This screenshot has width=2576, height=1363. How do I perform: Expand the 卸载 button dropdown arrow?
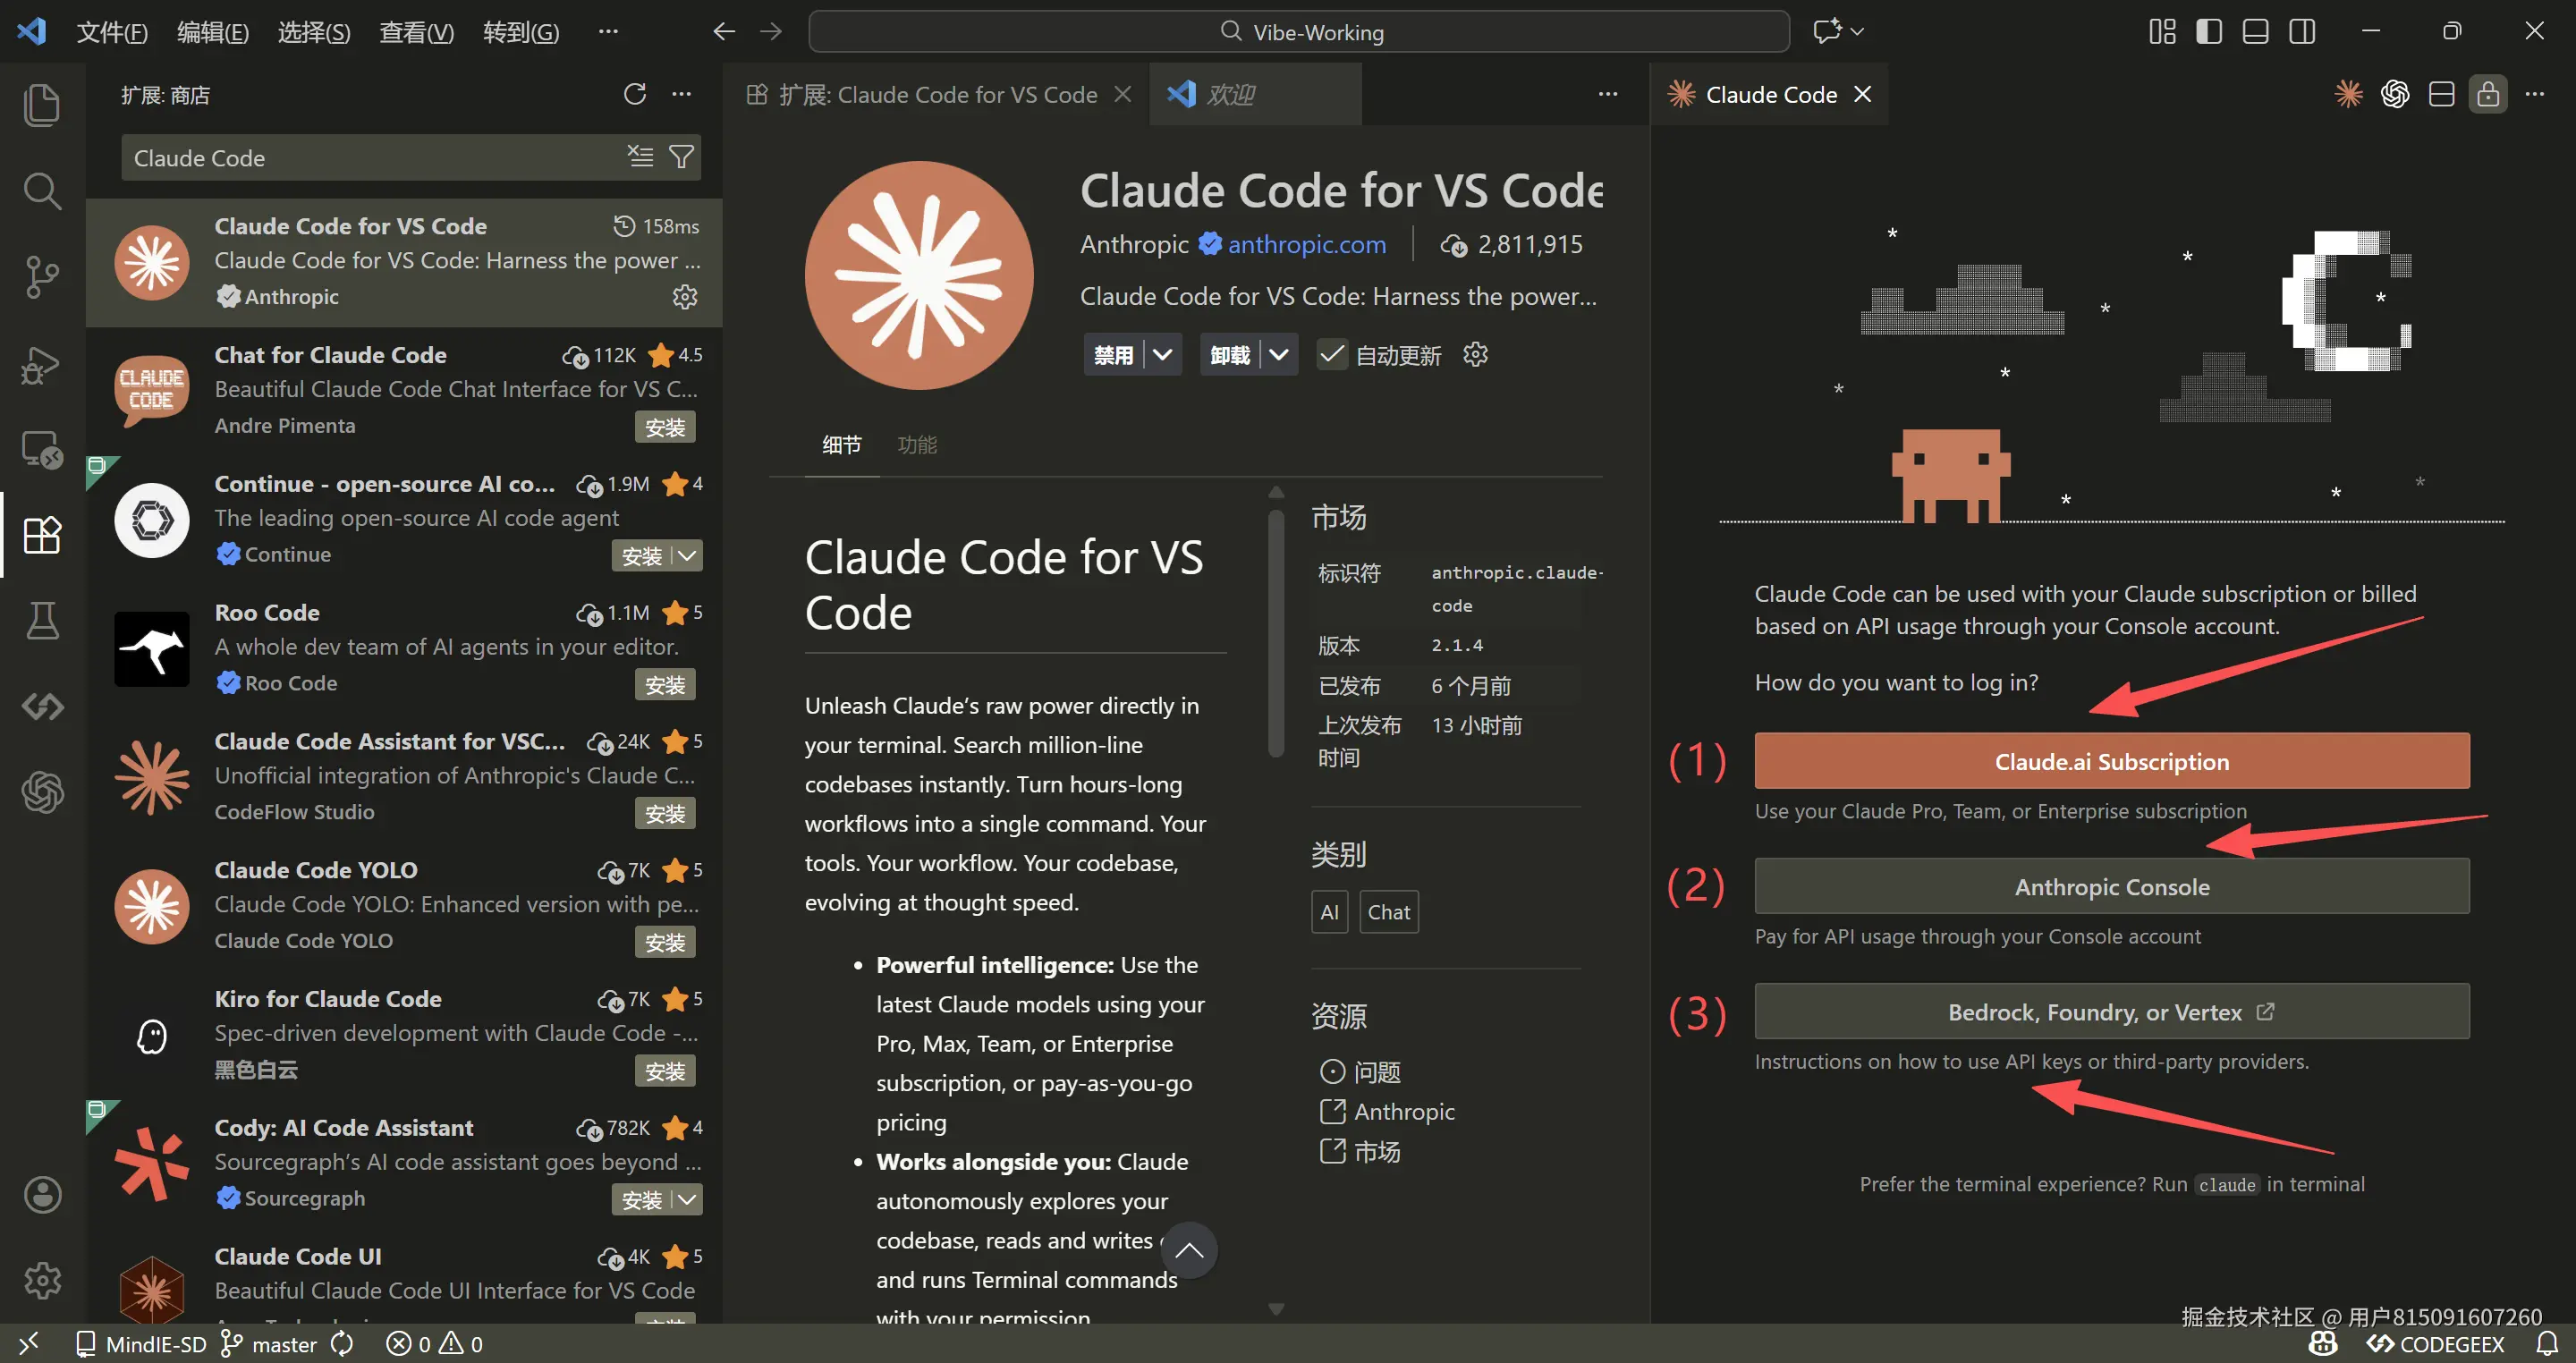click(1280, 354)
